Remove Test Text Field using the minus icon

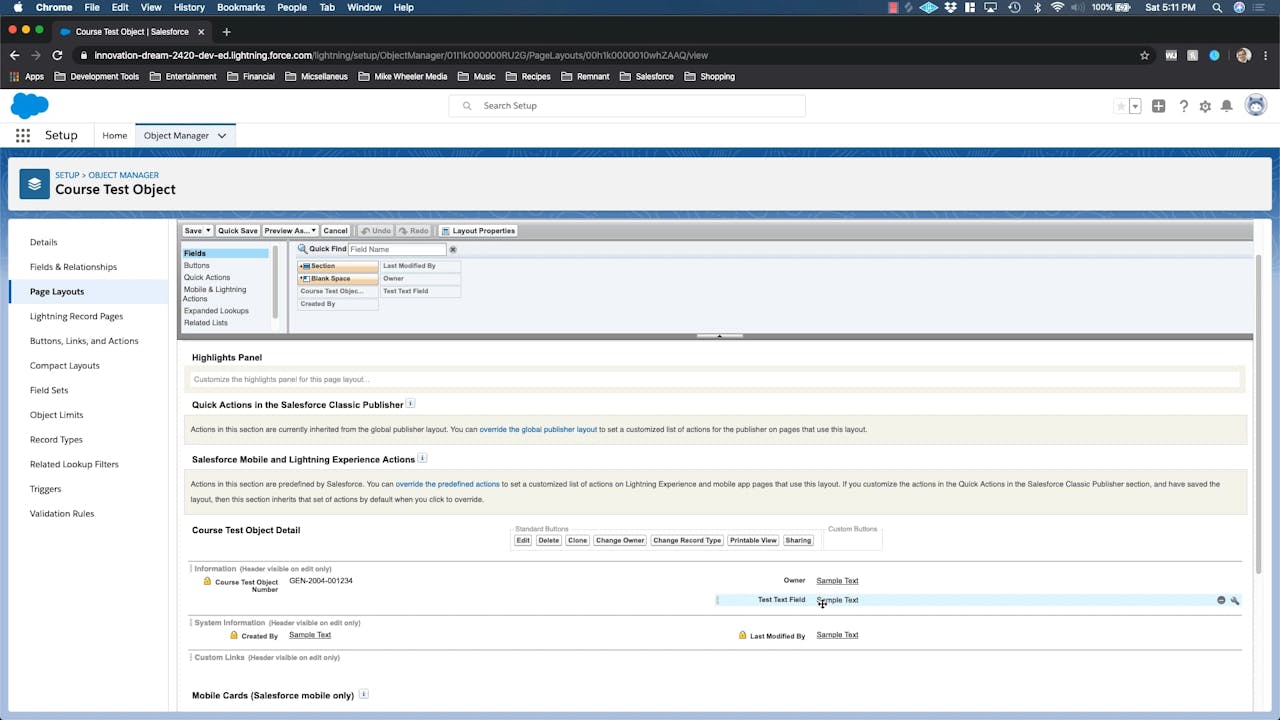tap(1221, 600)
